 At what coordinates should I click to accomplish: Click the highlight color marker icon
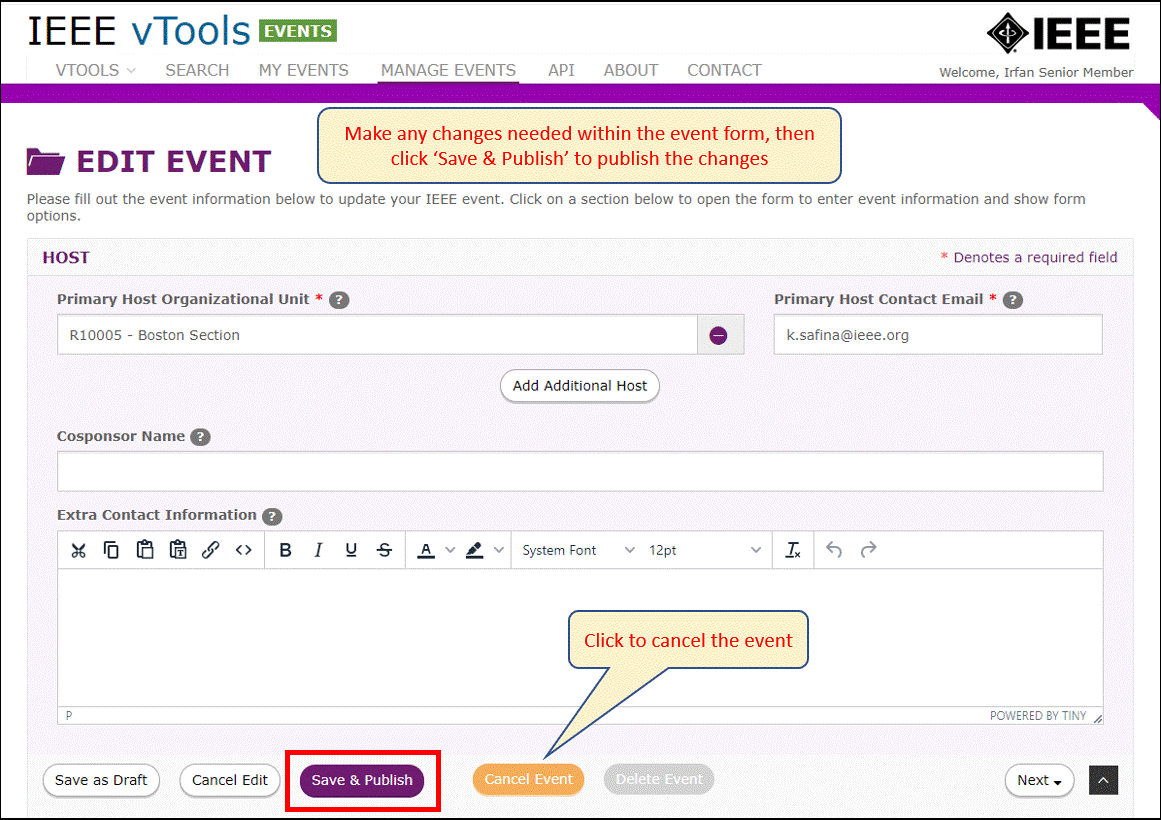click(475, 550)
